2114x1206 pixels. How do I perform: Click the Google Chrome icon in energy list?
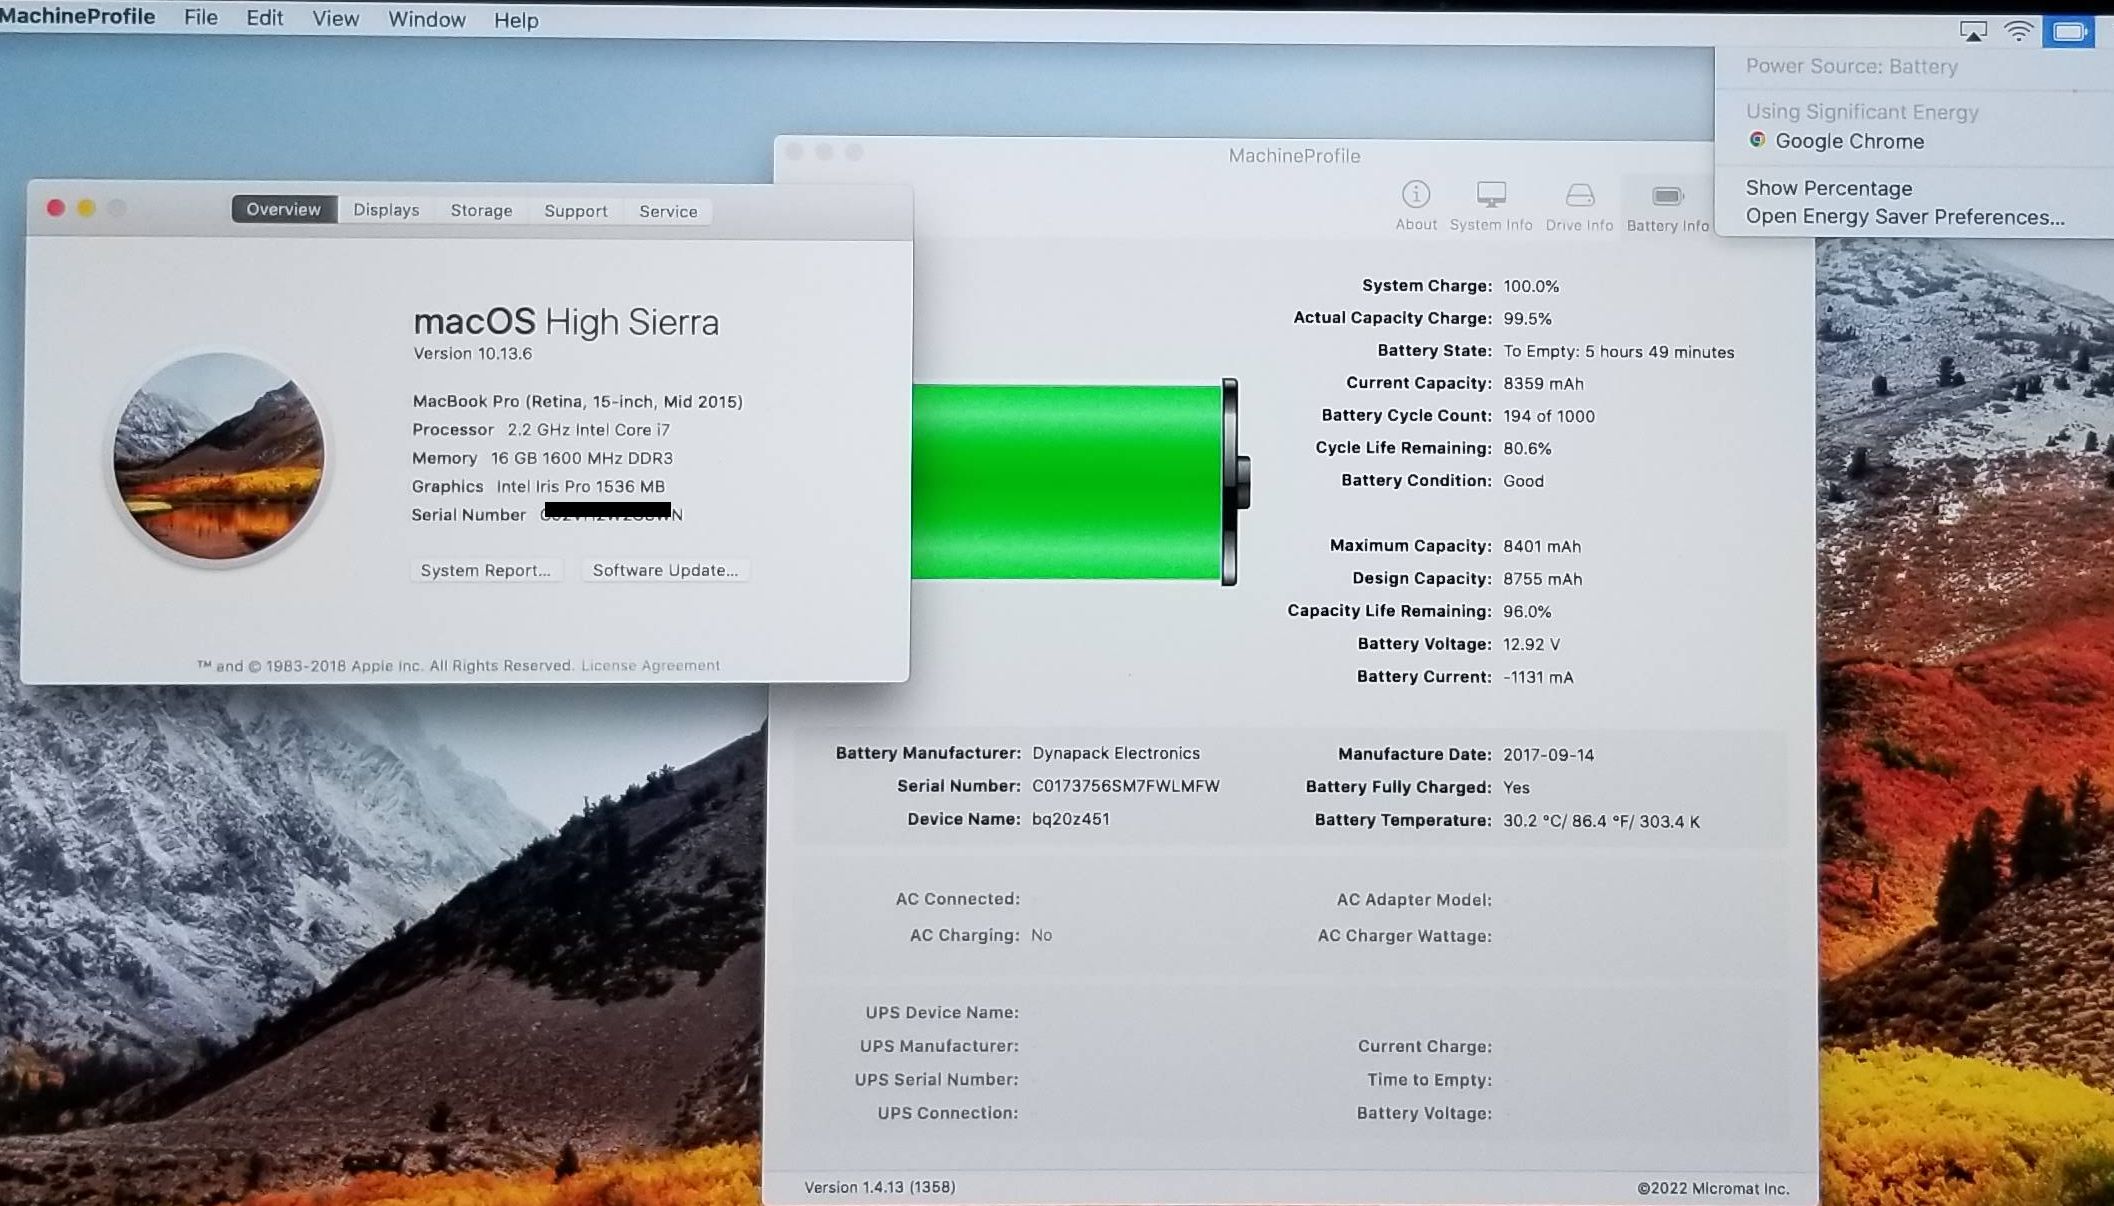point(1757,140)
